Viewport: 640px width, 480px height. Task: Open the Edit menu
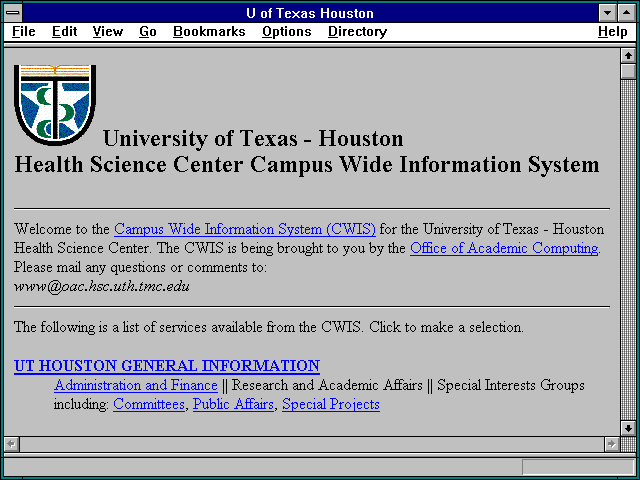(x=64, y=32)
